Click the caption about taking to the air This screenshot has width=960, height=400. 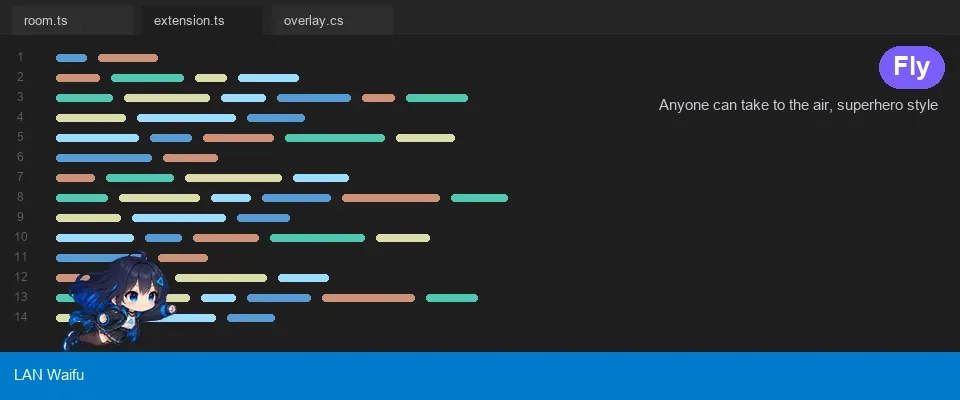[798, 105]
